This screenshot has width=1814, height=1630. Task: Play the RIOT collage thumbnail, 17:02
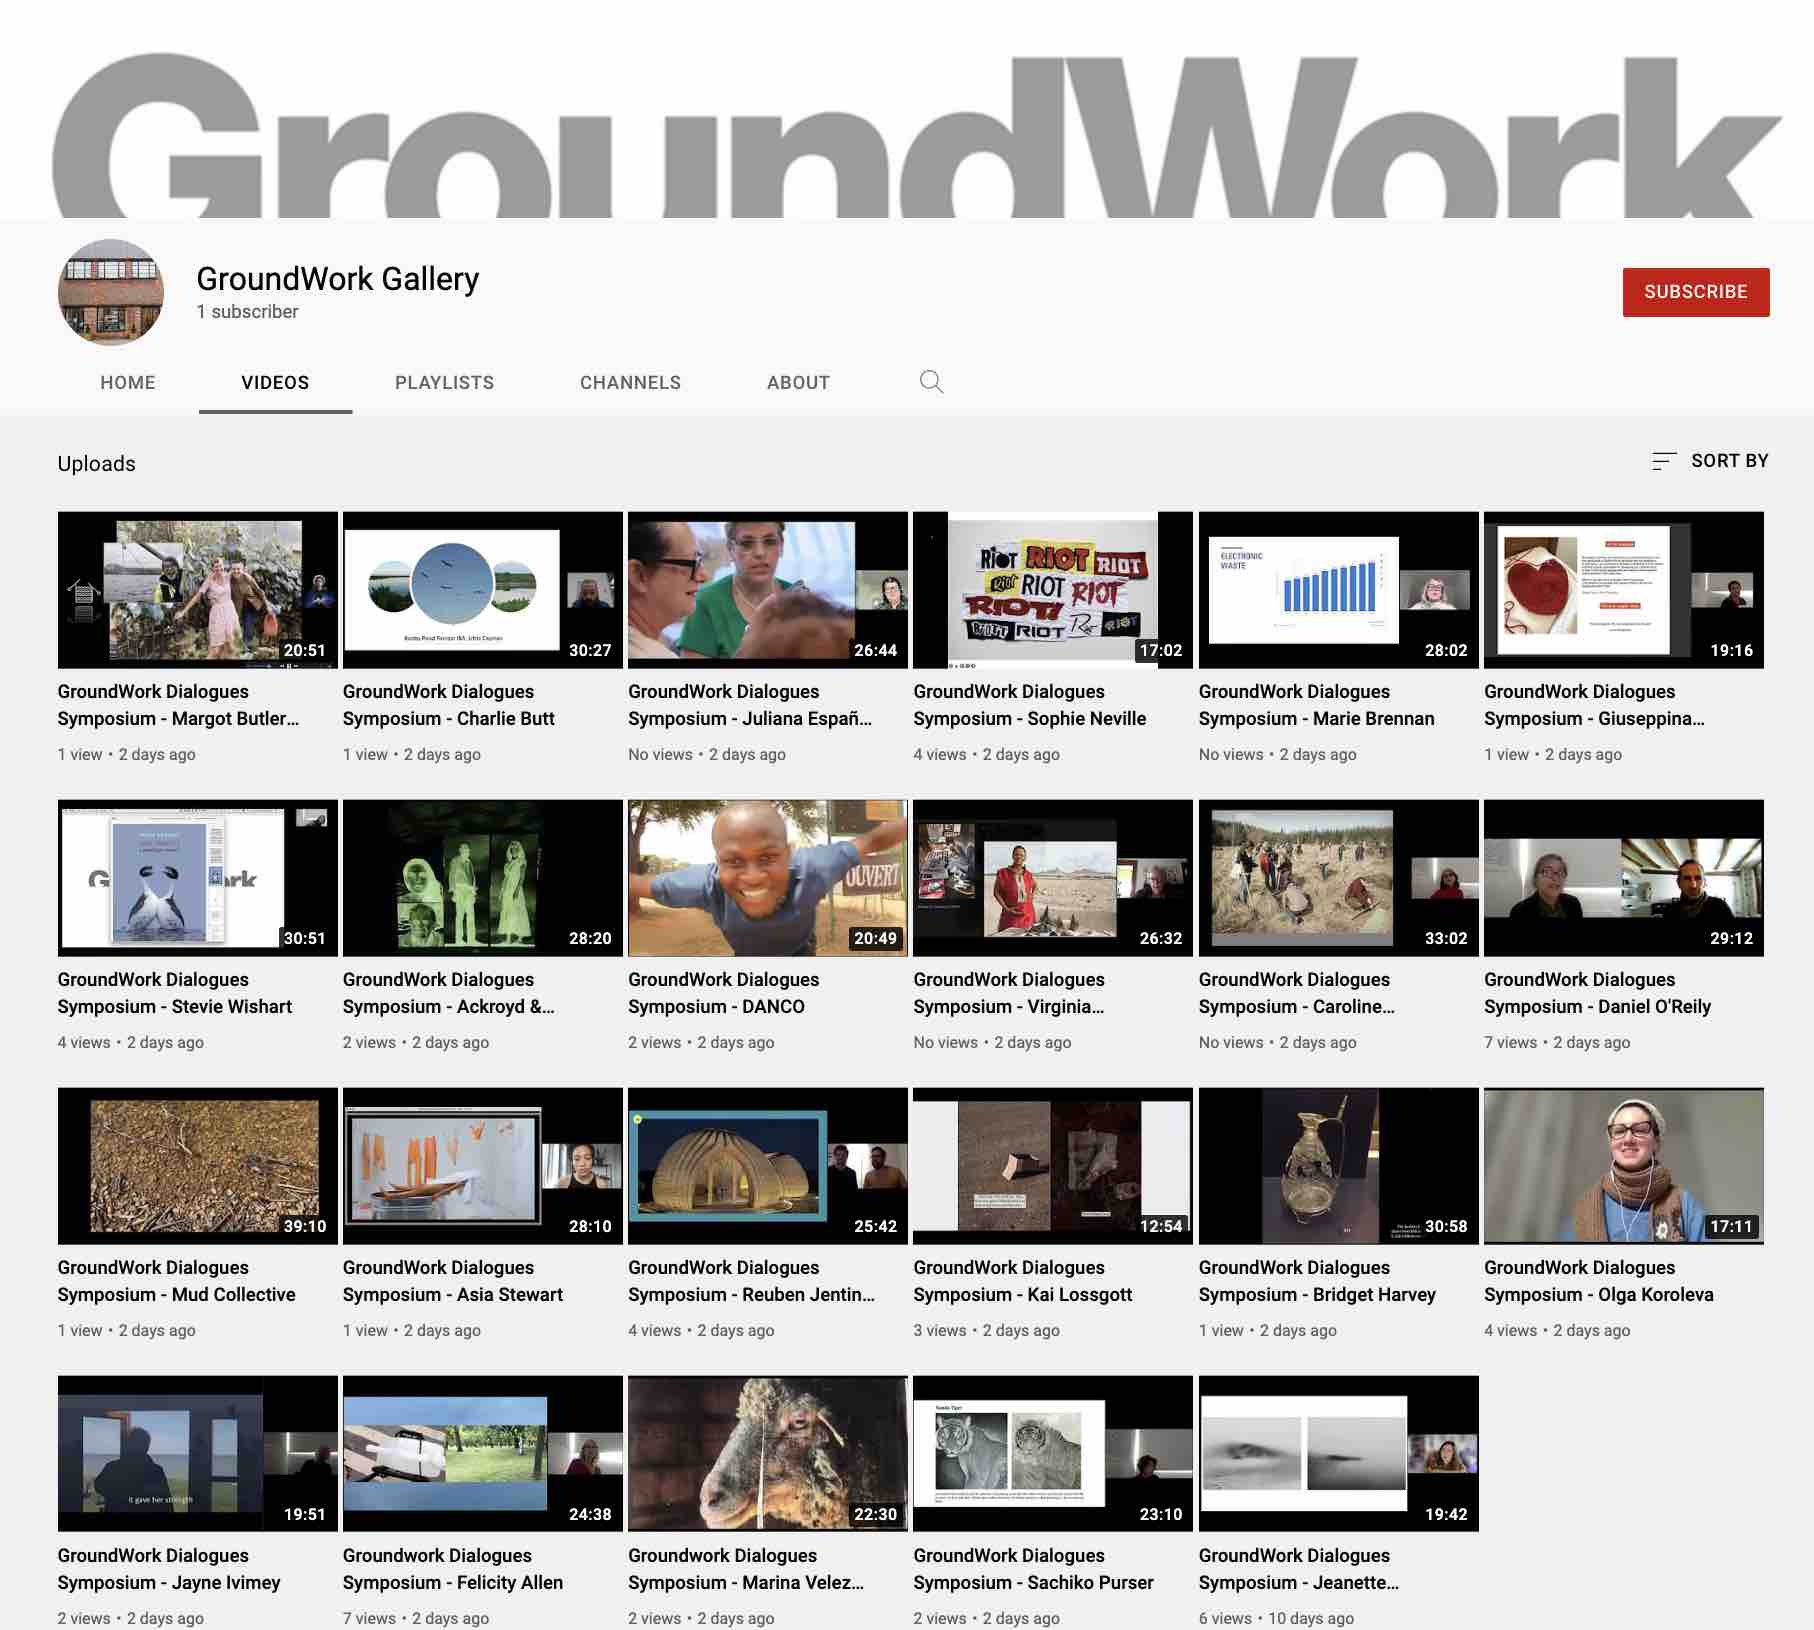tap(1053, 590)
